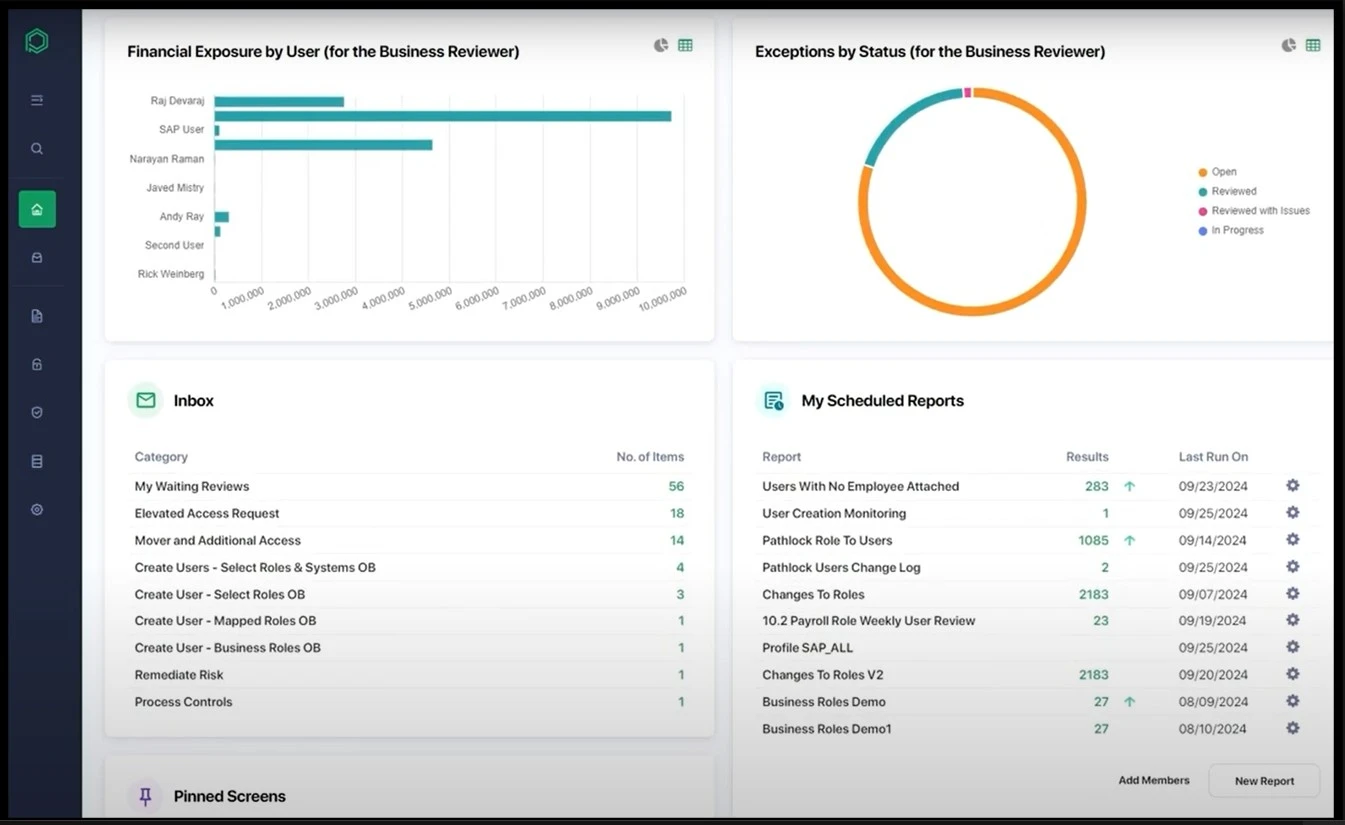Expand the sidebar with the hamburger icon
Viewport: 1345px width, 825px height.
pos(36,100)
